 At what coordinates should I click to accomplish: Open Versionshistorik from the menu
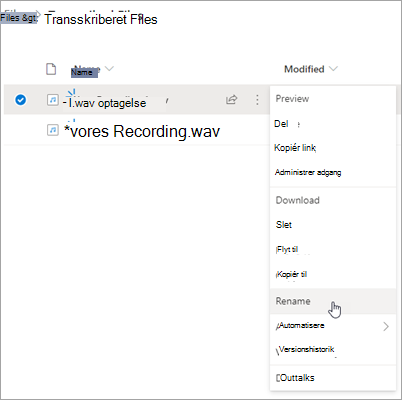click(x=305, y=349)
